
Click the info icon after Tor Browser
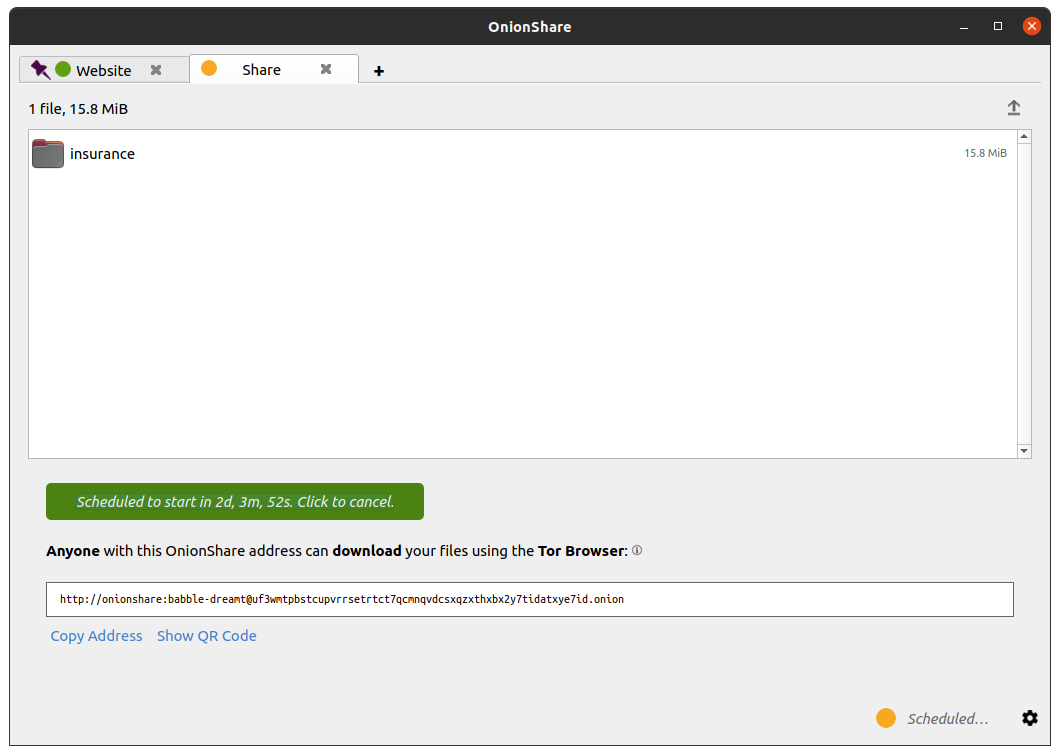(x=637, y=551)
